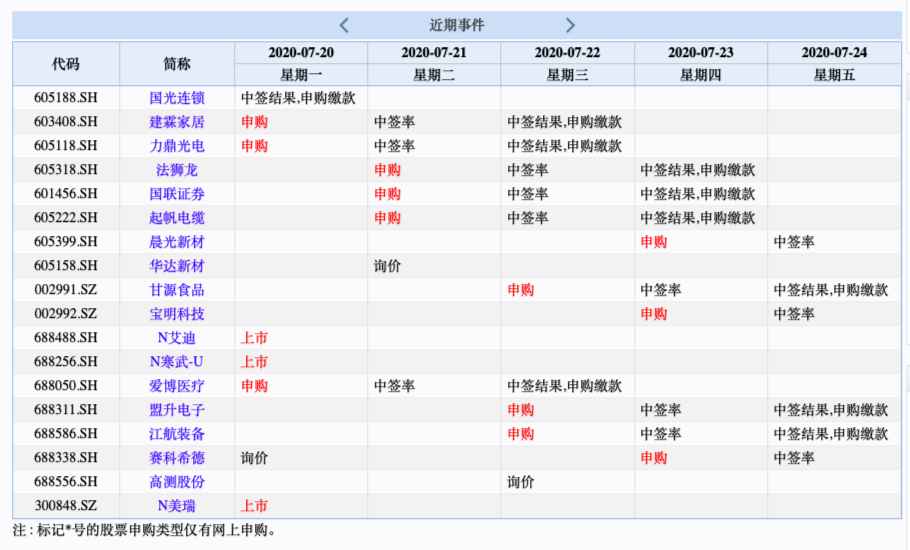The width and height of the screenshot is (910, 550).
Task: Select the 2020-07-20 date header
Action: pos(301,52)
